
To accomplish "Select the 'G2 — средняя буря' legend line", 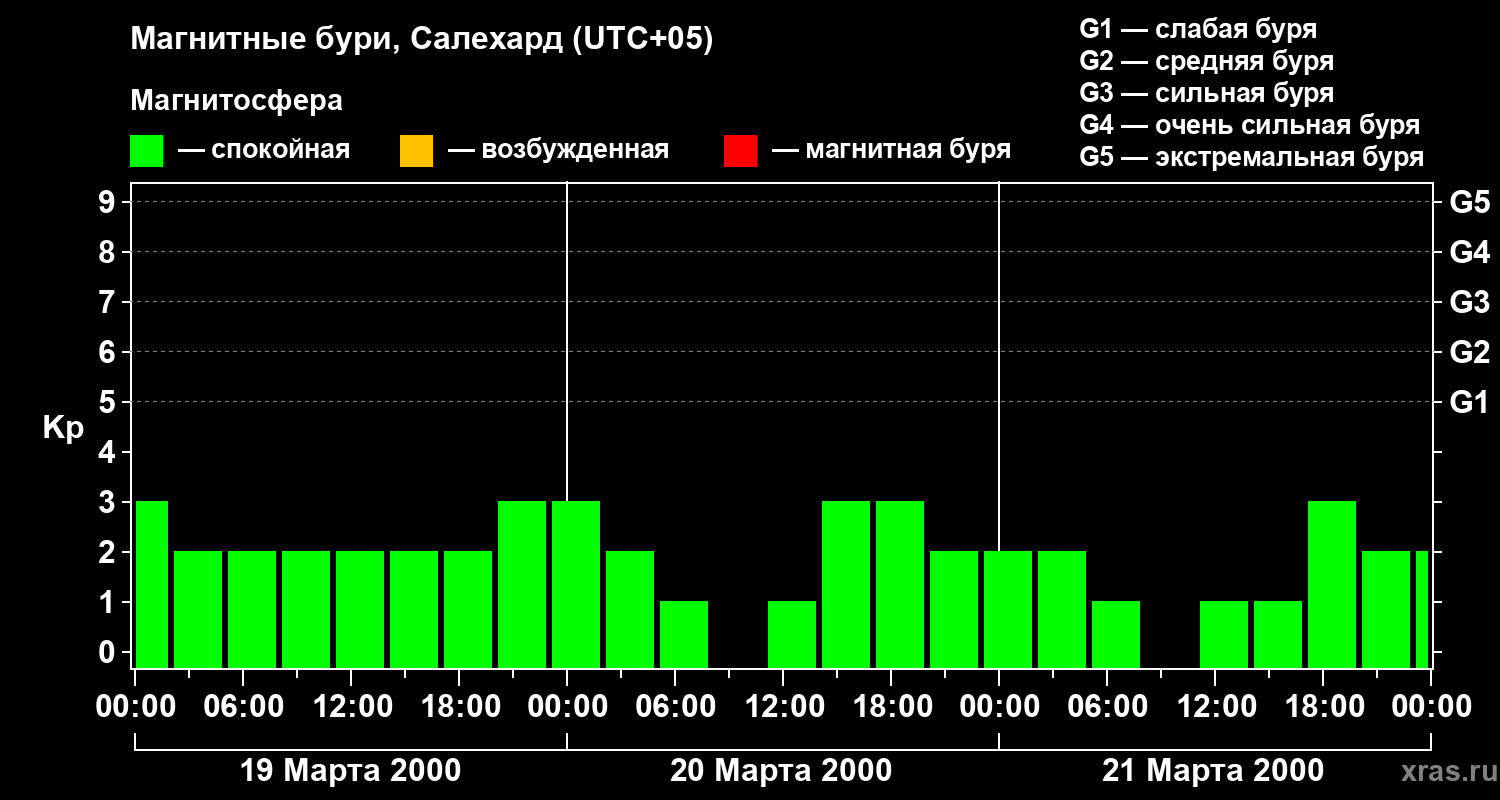I will click(1207, 61).
